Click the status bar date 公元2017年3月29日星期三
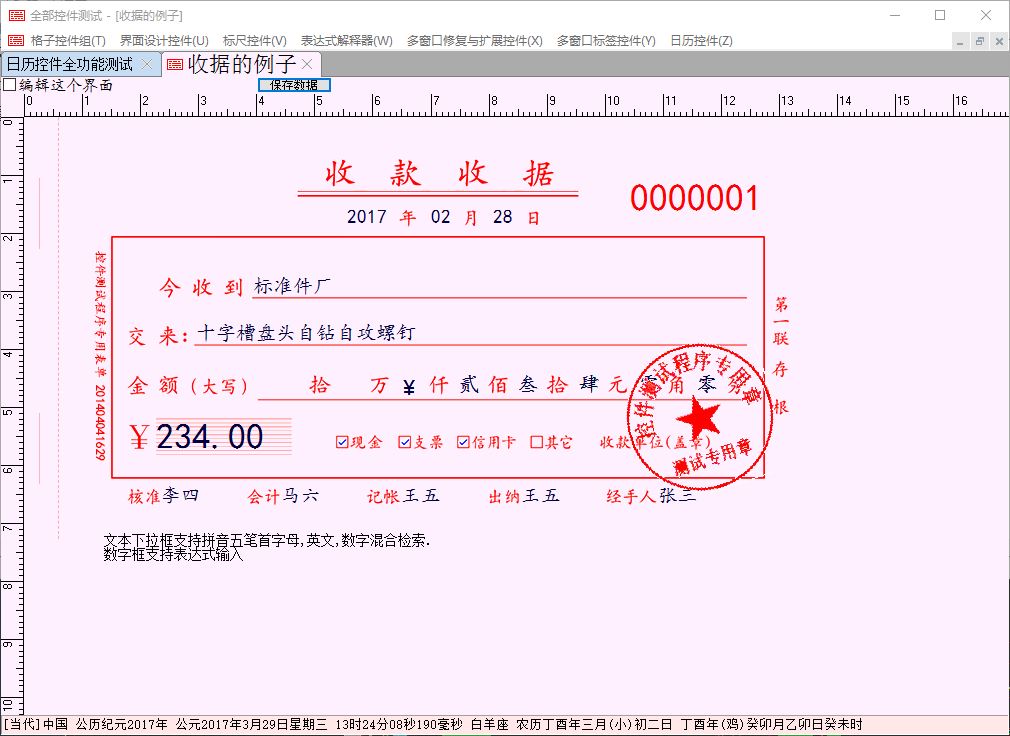 click(251, 724)
